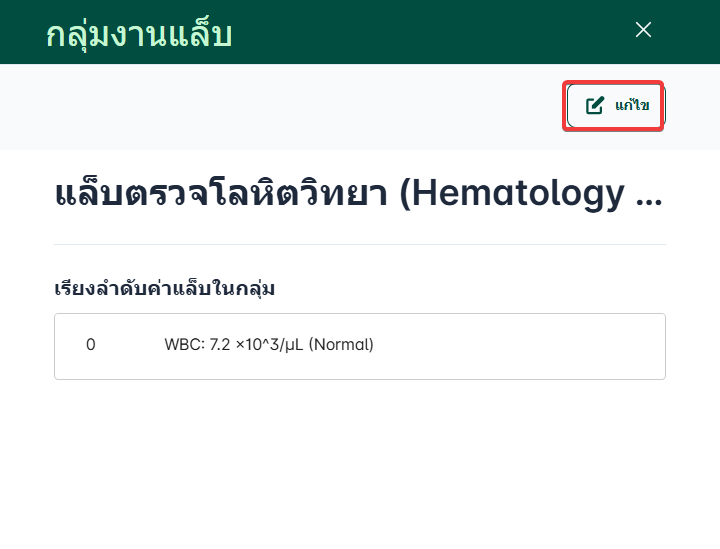Screen dimensions: 720x549
Task: Click the blank margin left of the heading
Action: coord(26,194)
